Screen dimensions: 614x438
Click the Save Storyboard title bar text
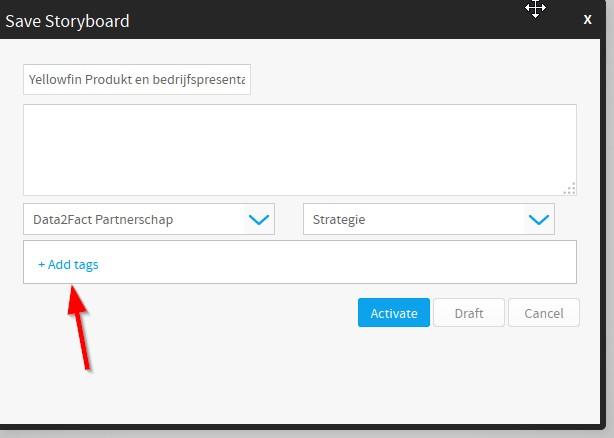pos(67,21)
